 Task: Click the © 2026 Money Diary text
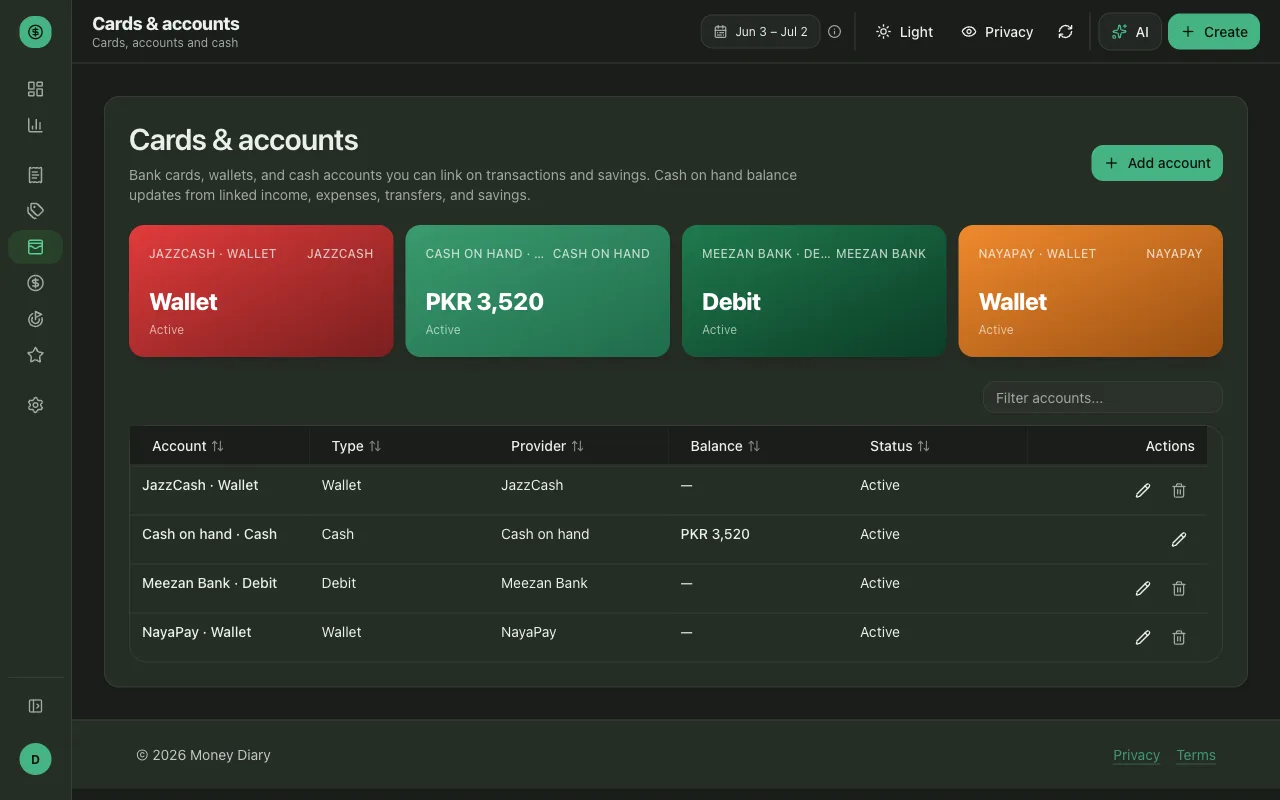tap(203, 755)
